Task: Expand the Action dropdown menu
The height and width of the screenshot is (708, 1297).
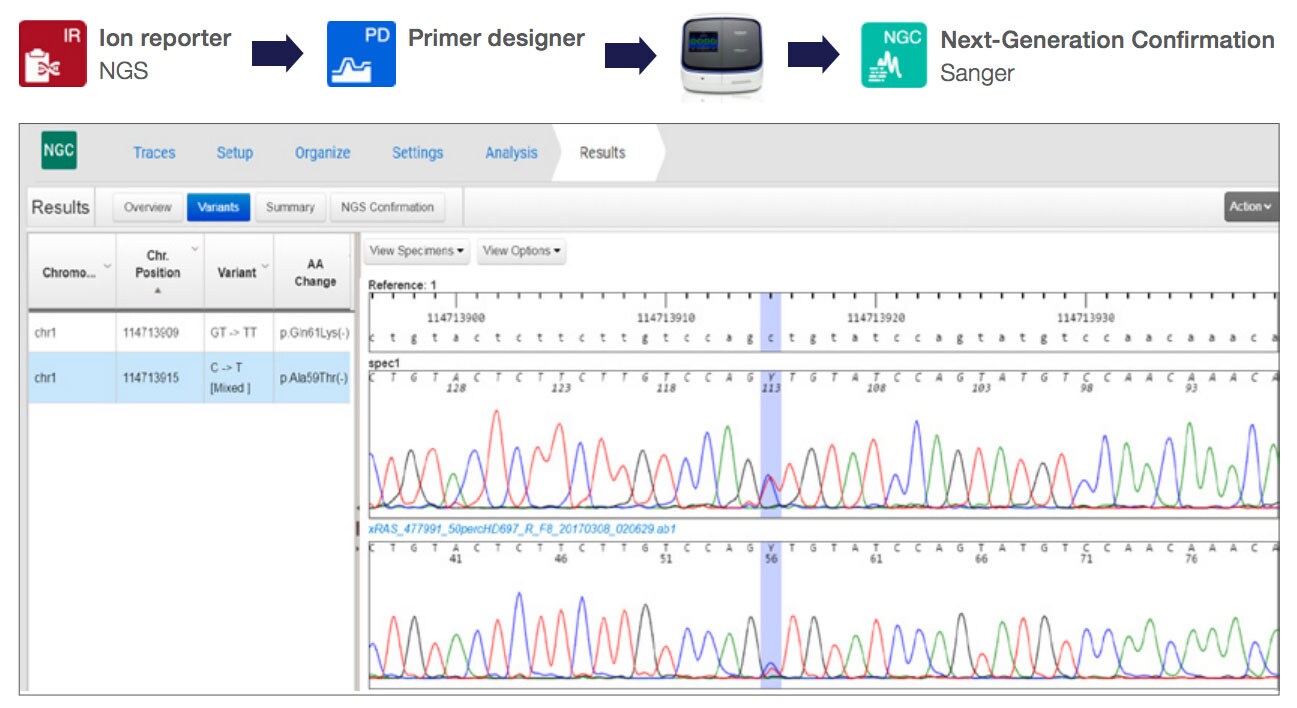Action: [1250, 207]
